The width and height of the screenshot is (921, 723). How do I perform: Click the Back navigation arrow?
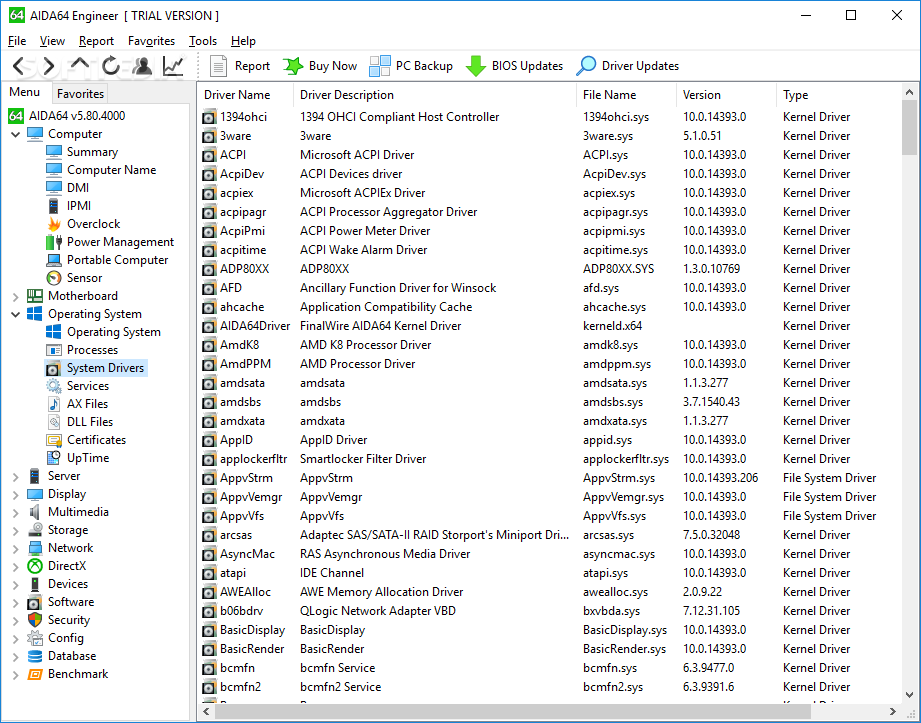pos(19,66)
